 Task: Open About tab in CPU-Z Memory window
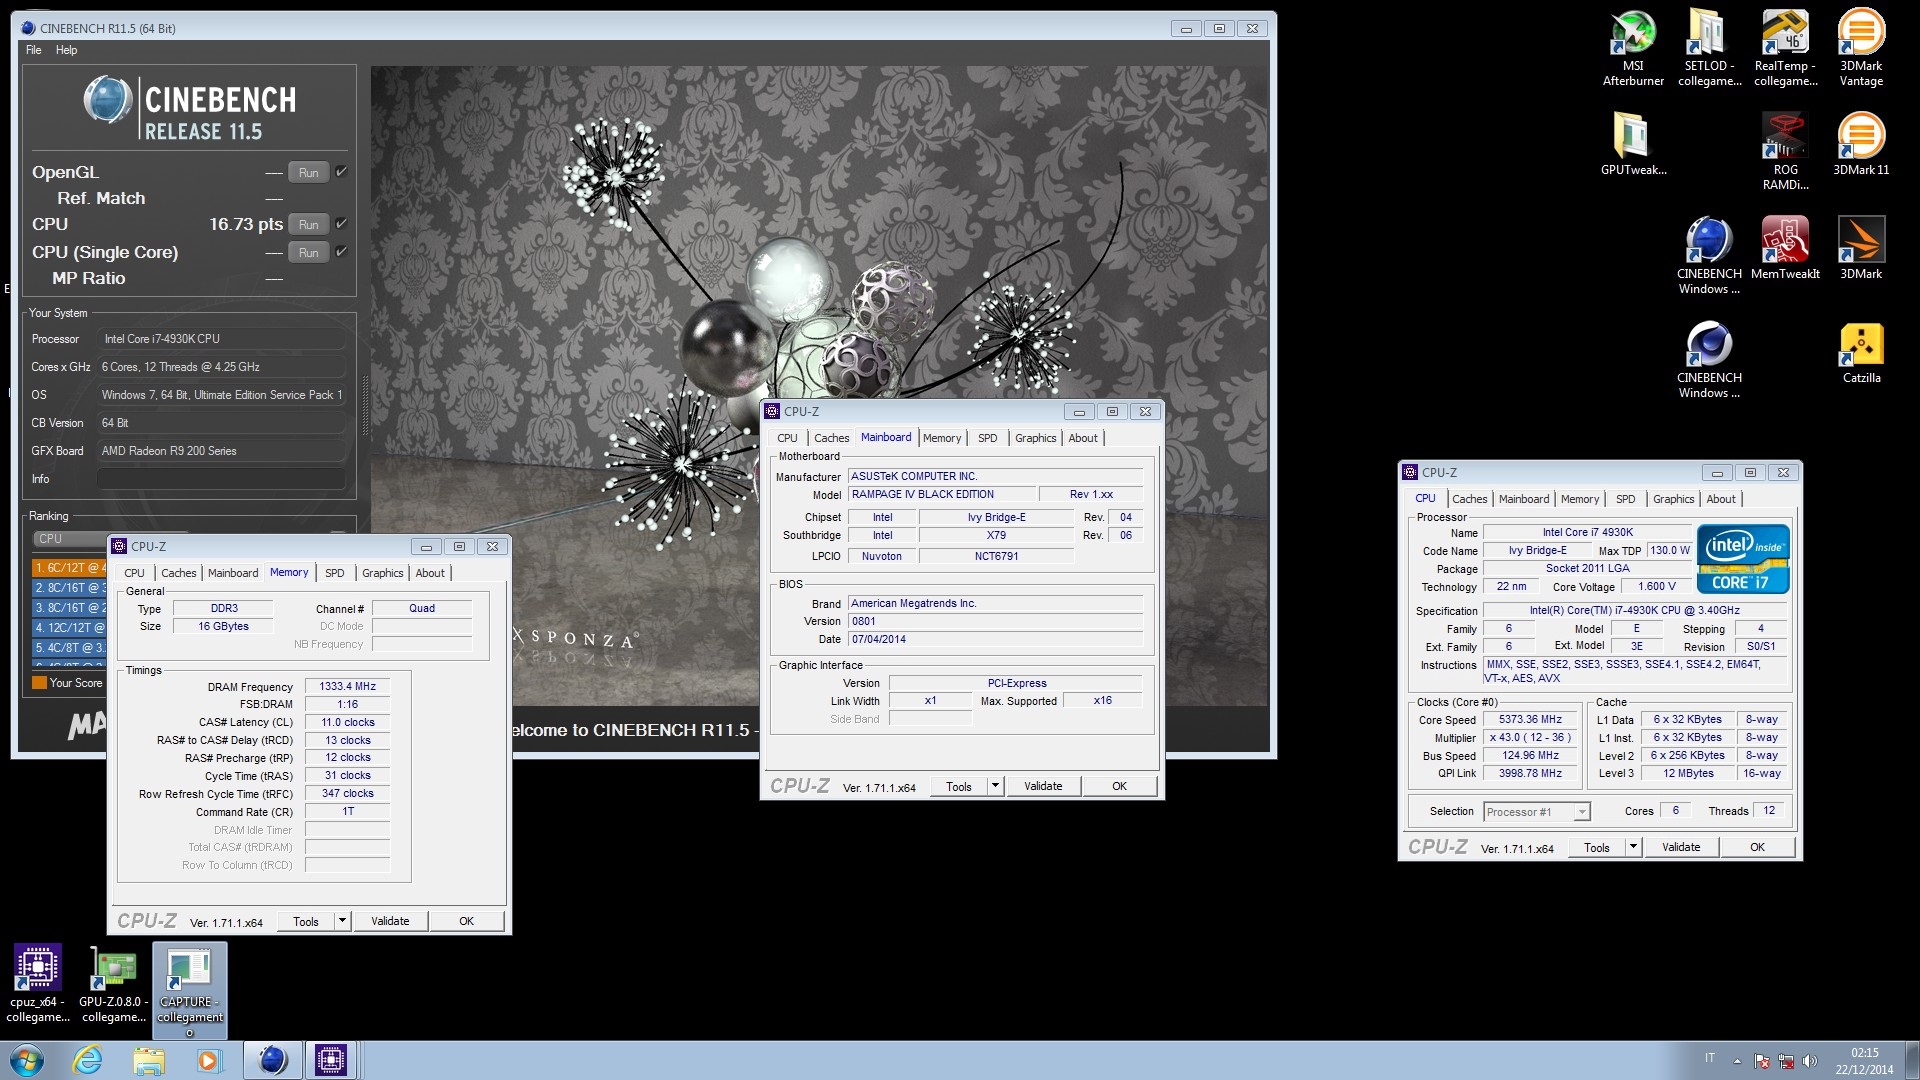click(430, 573)
